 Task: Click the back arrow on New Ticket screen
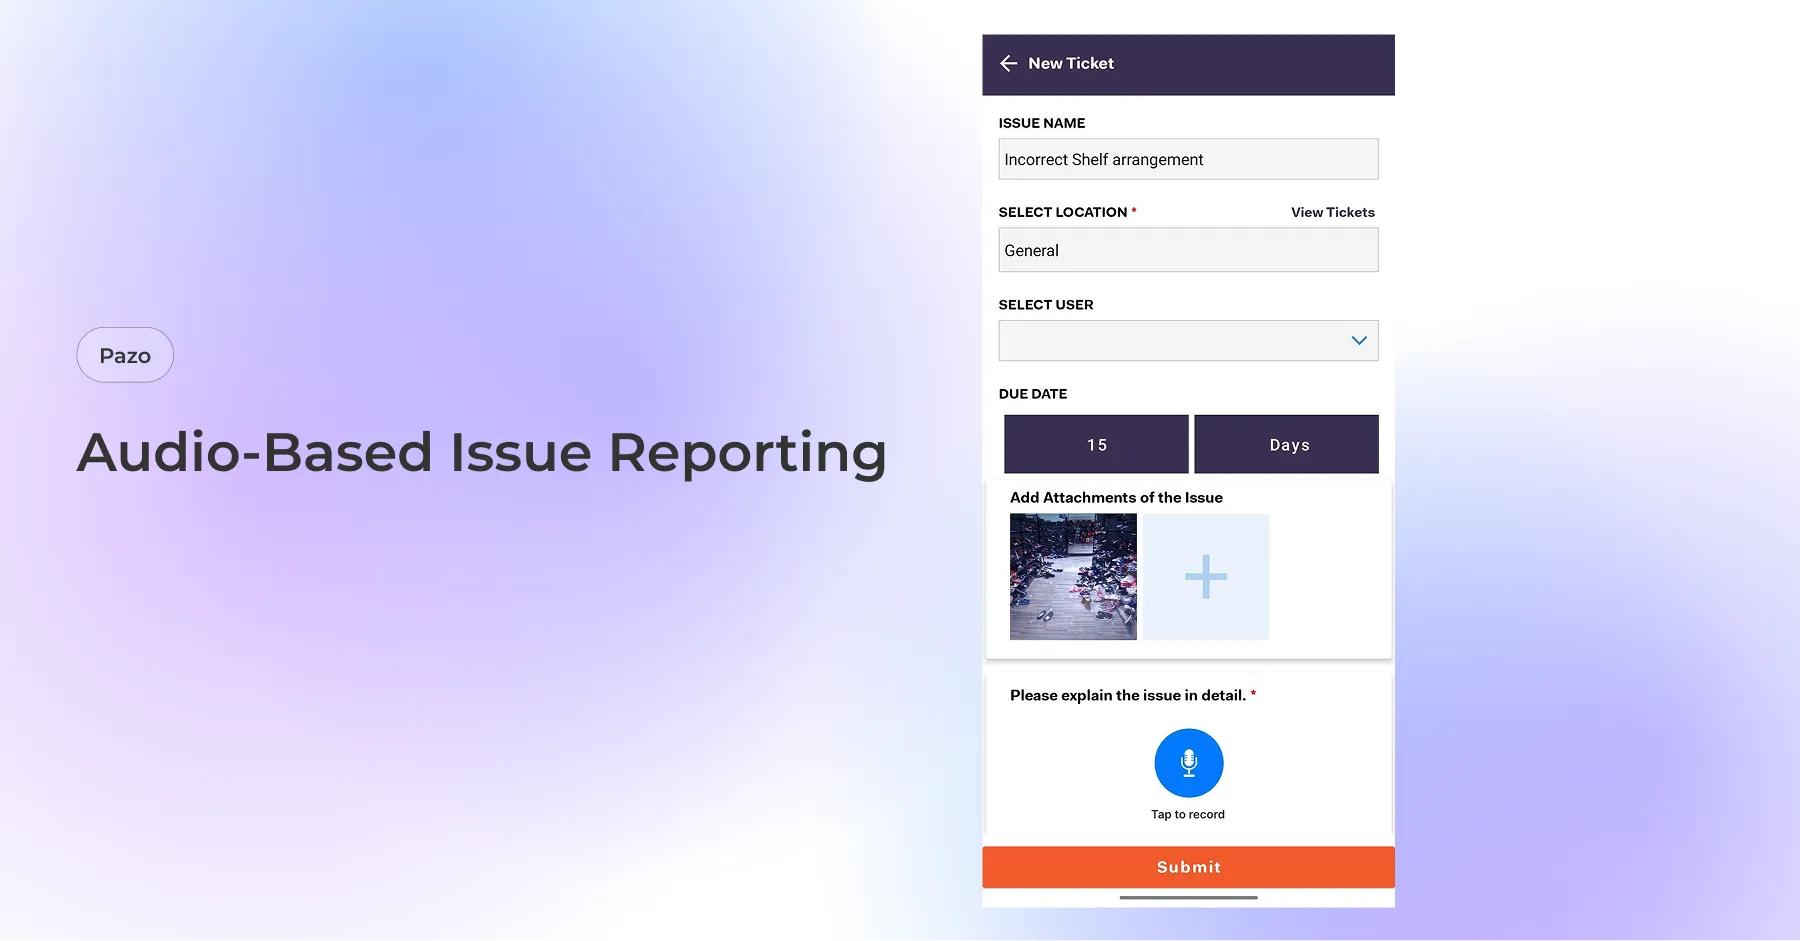click(1009, 63)
